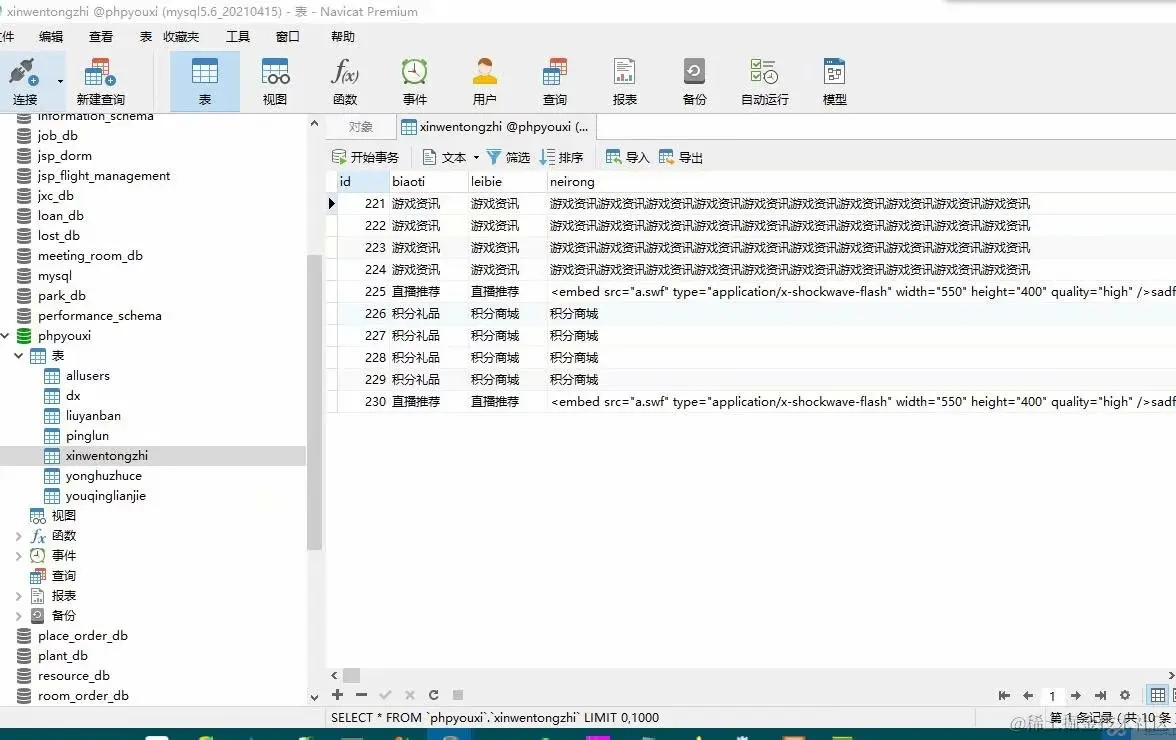Open the Connection tool in the toolbar
This screenshot has height=740, width=1176.
(x=24, y=81)
